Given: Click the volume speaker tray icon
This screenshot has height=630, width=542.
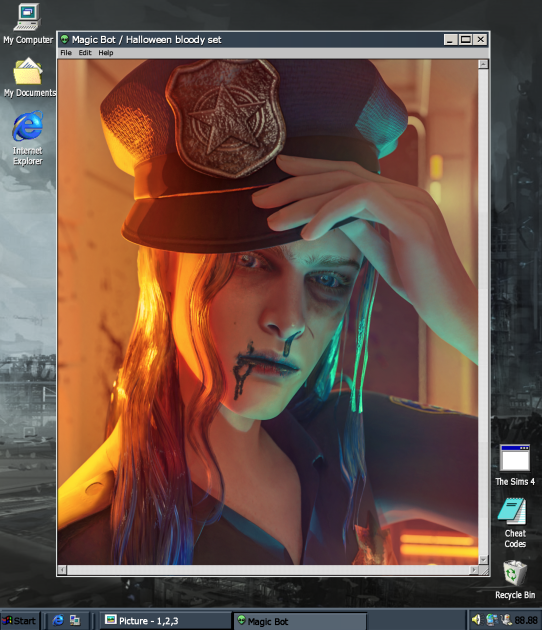Looking at the screenshot, I should point(476,620).
